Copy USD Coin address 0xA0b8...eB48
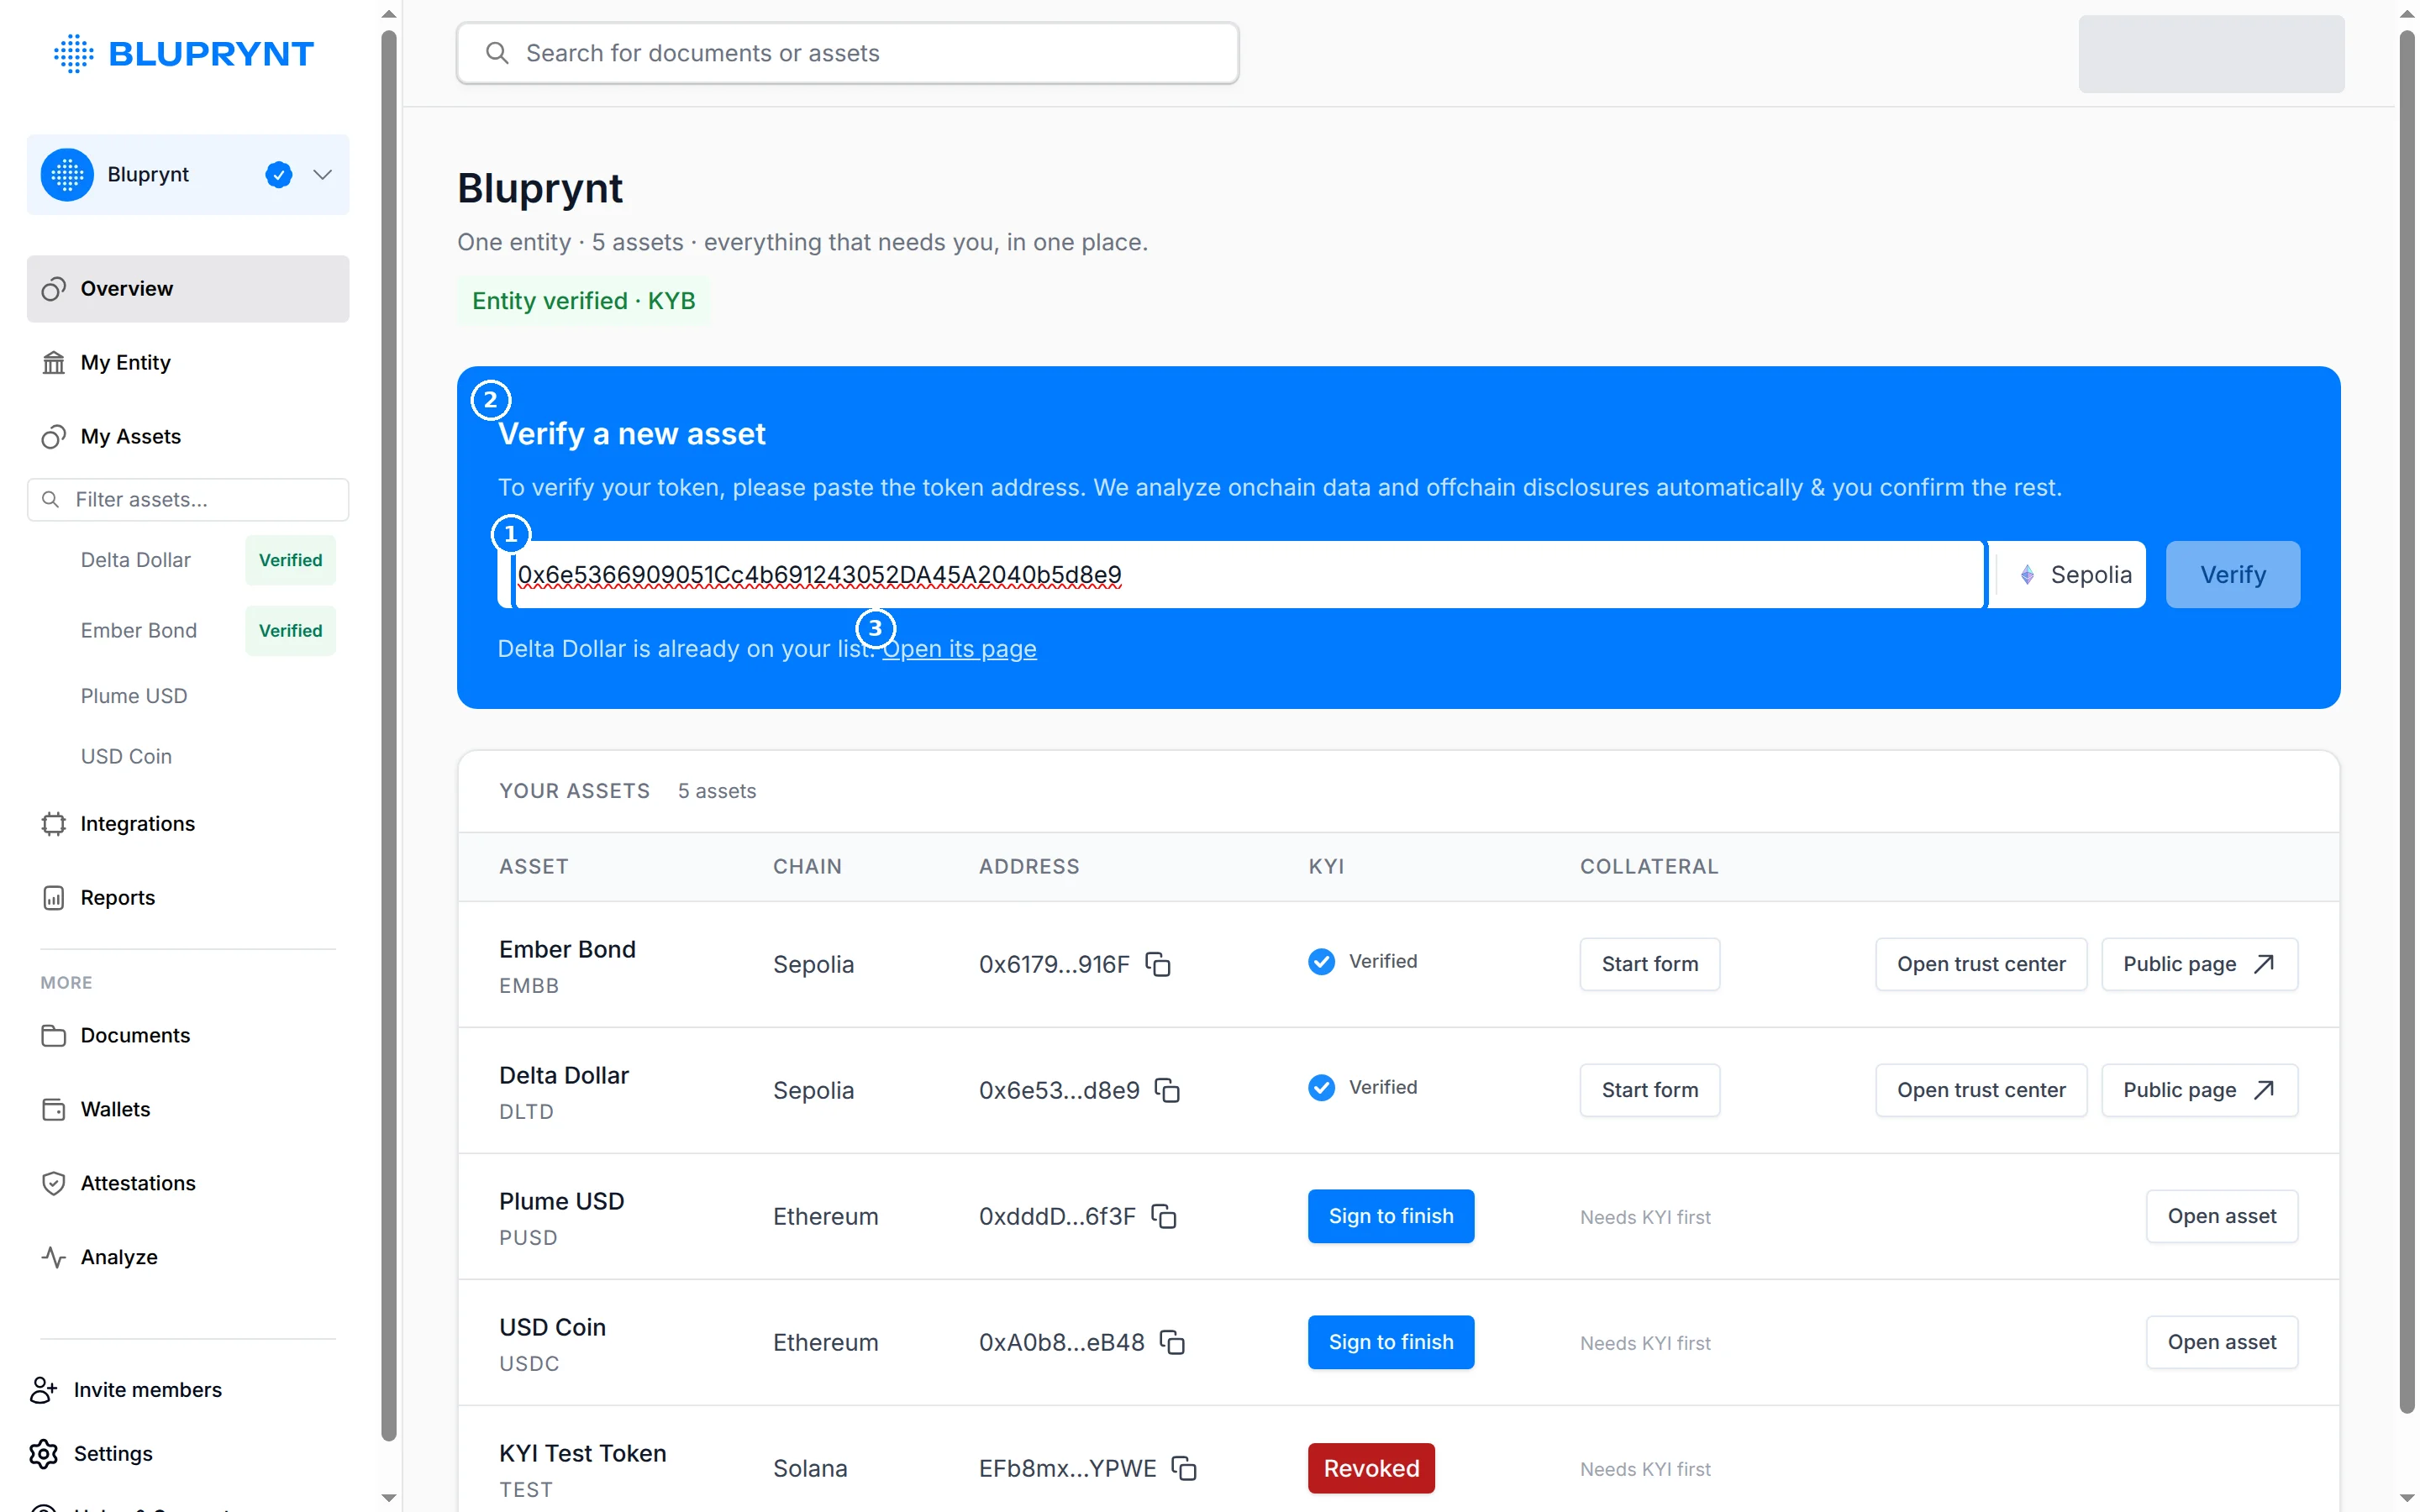 pos(1172,1342)
